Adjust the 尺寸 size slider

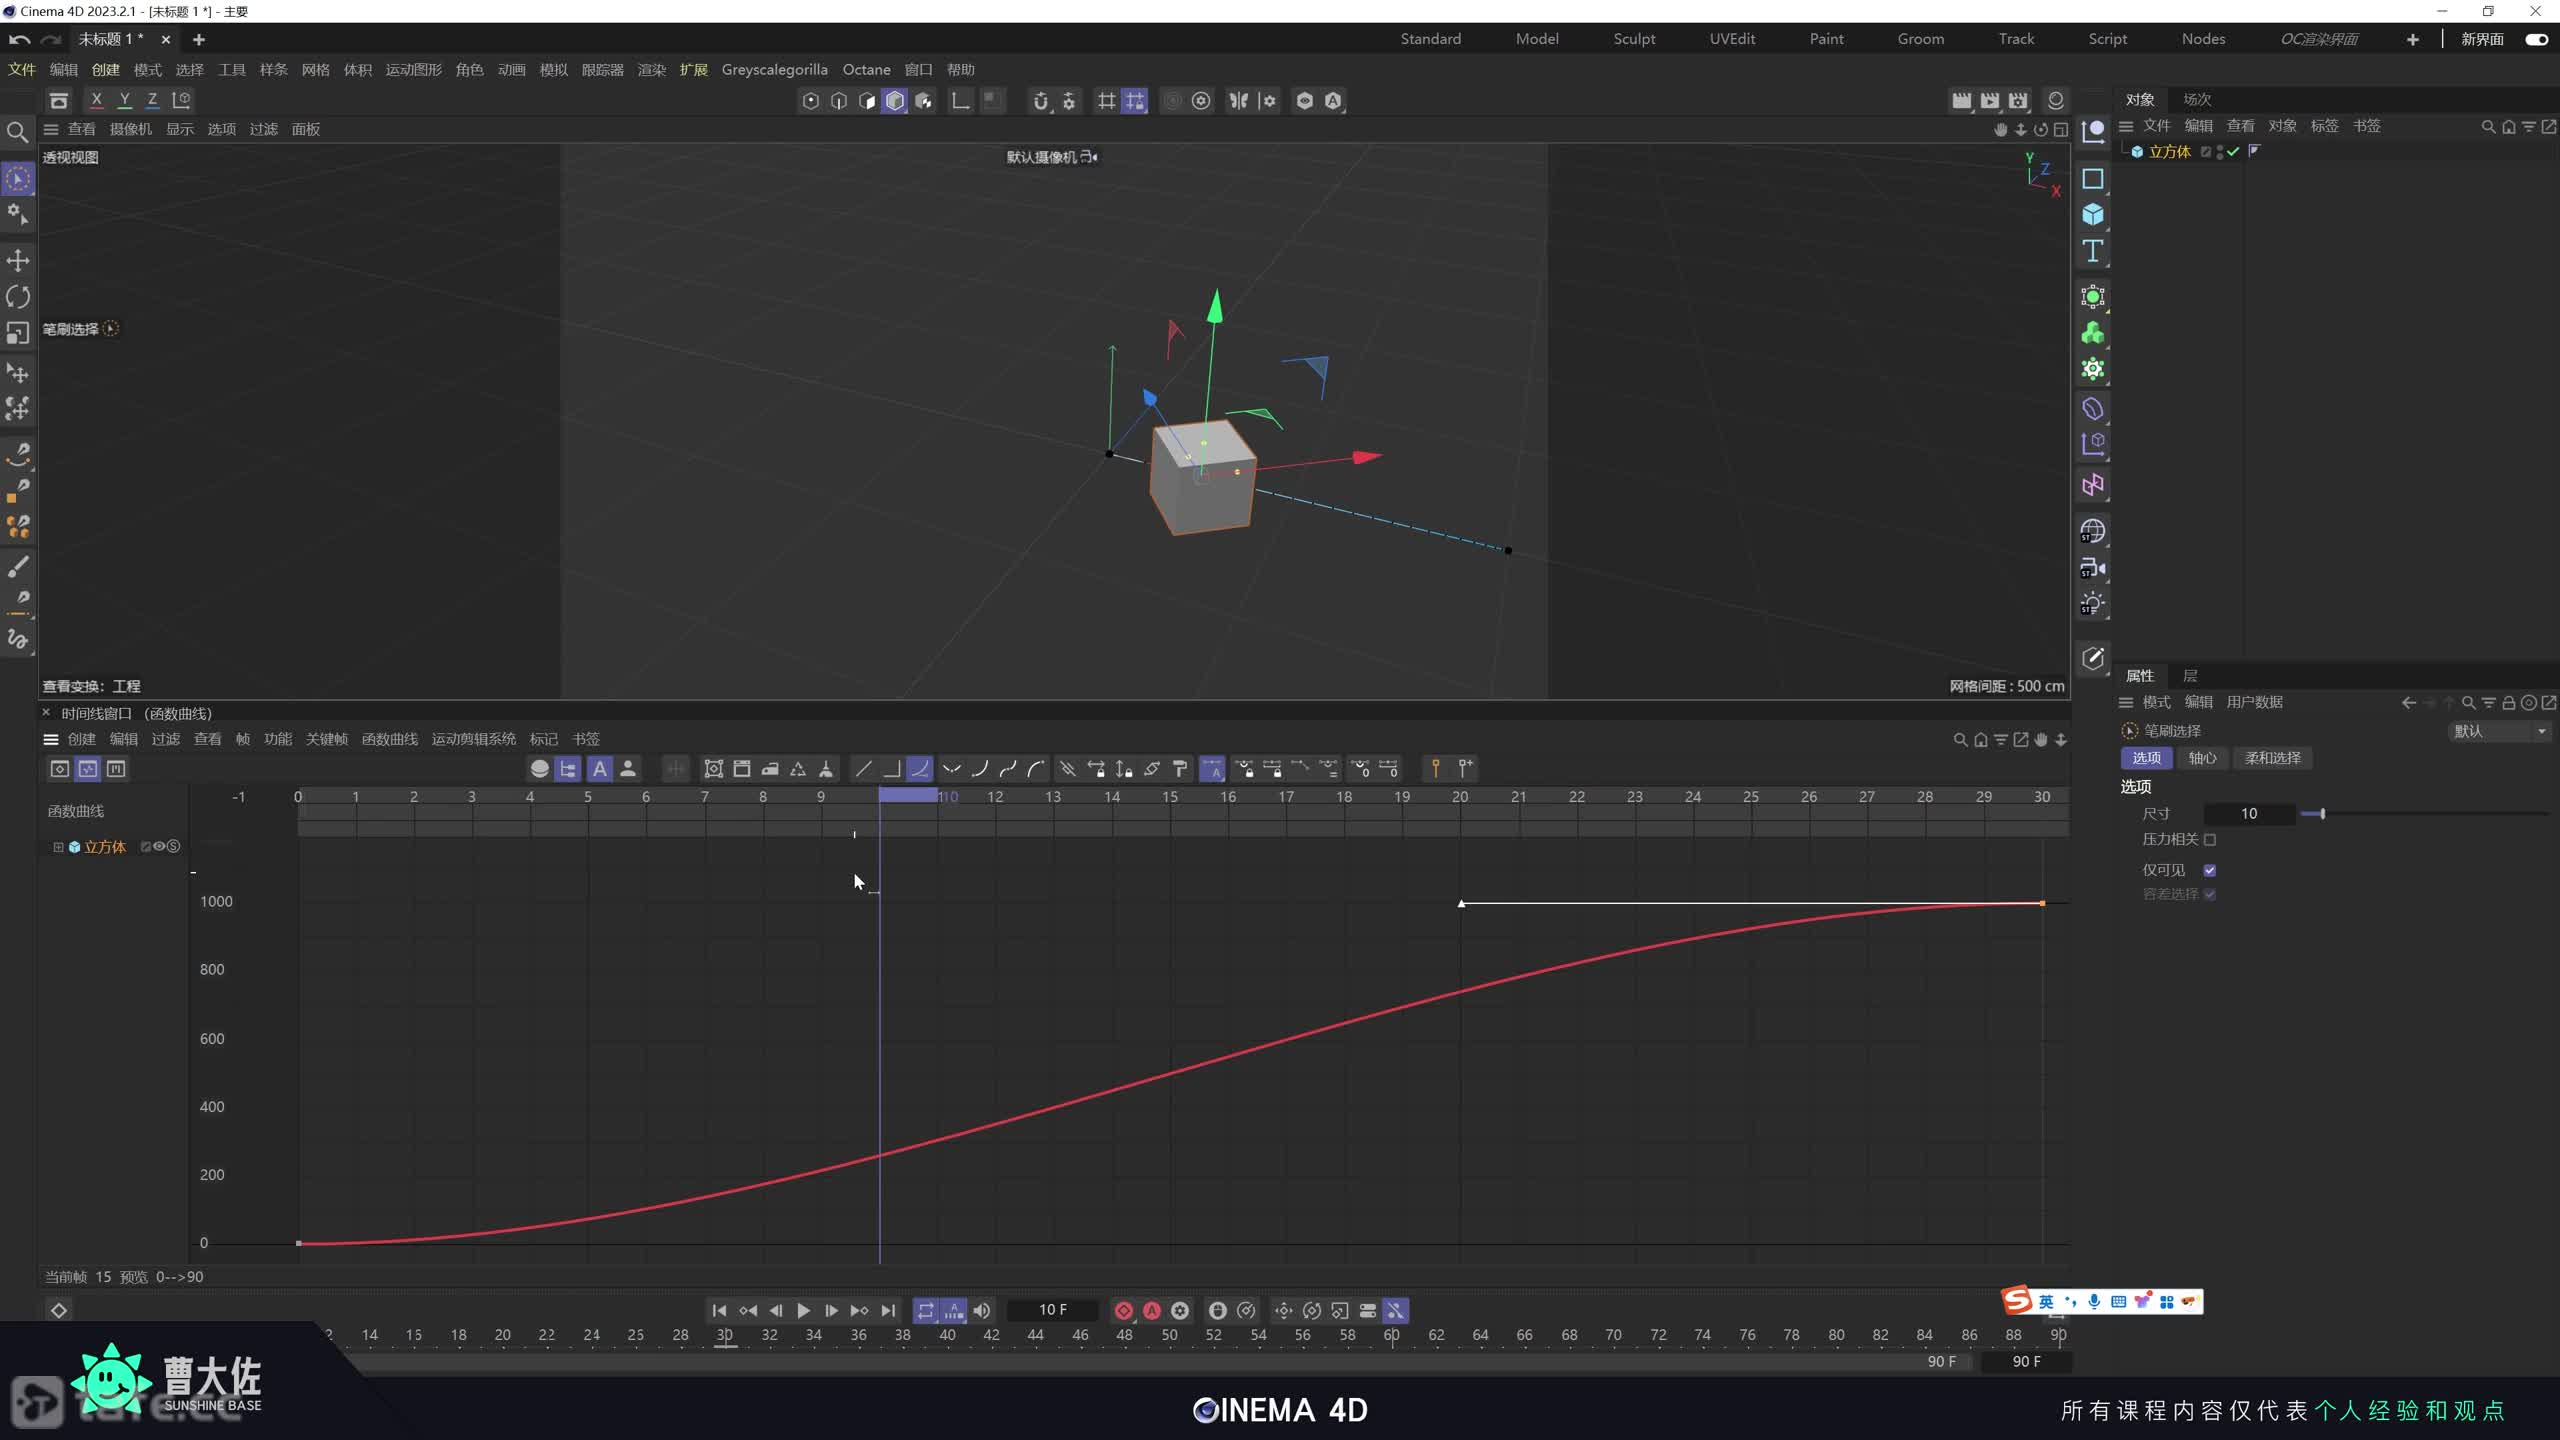click(2322, 814)
